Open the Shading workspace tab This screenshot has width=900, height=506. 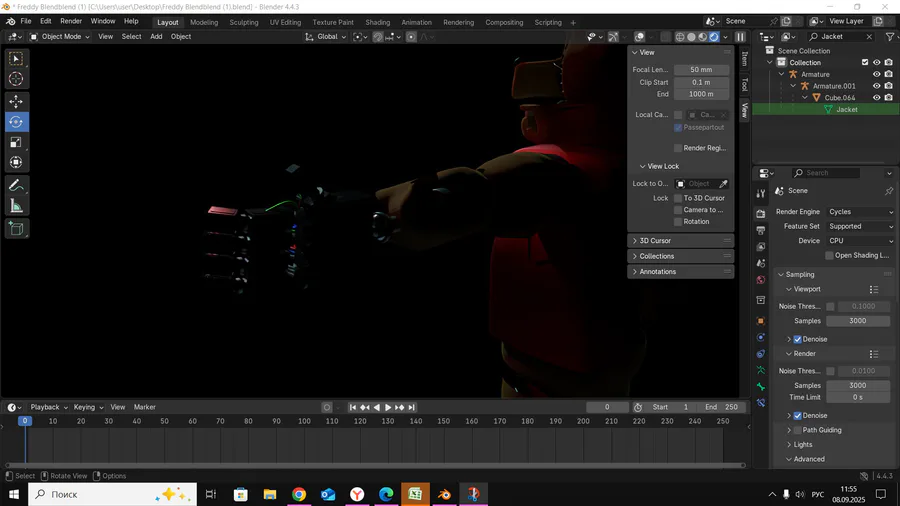click(378, 22)
